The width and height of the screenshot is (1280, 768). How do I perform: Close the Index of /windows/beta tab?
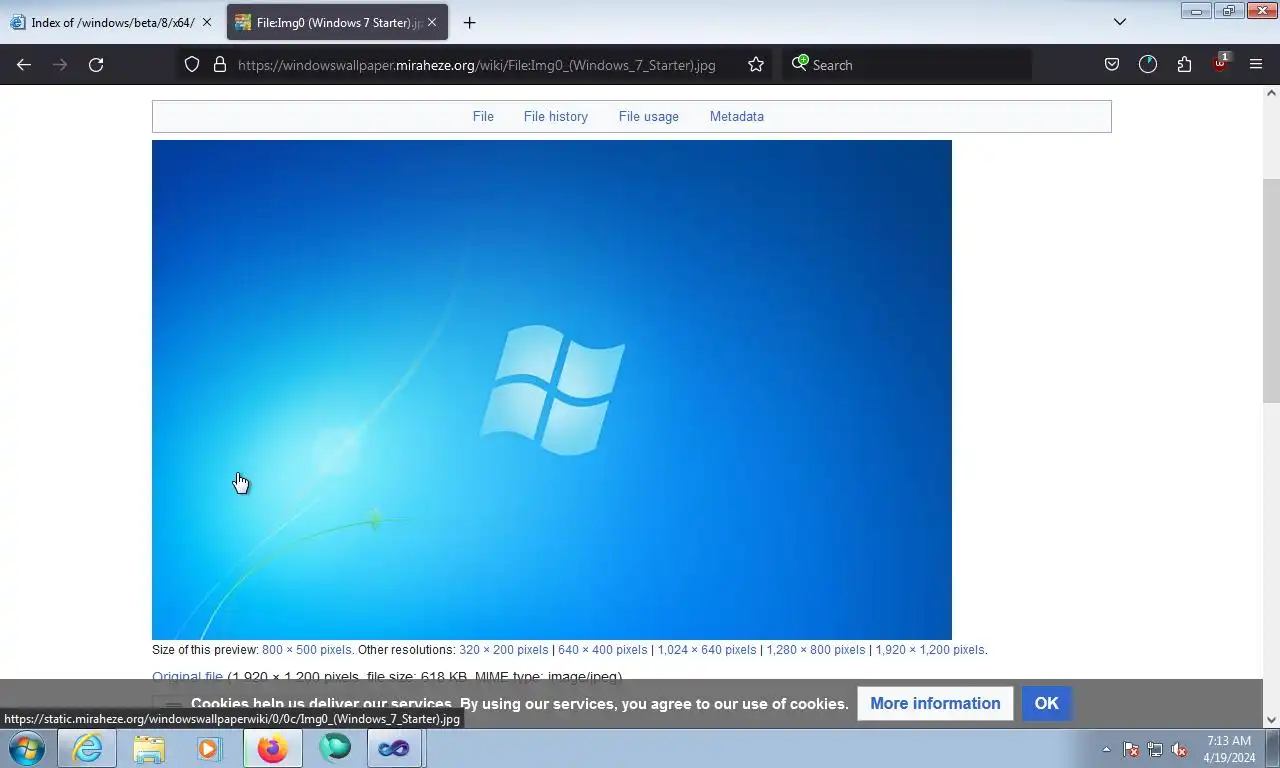[x=207, y=22]
